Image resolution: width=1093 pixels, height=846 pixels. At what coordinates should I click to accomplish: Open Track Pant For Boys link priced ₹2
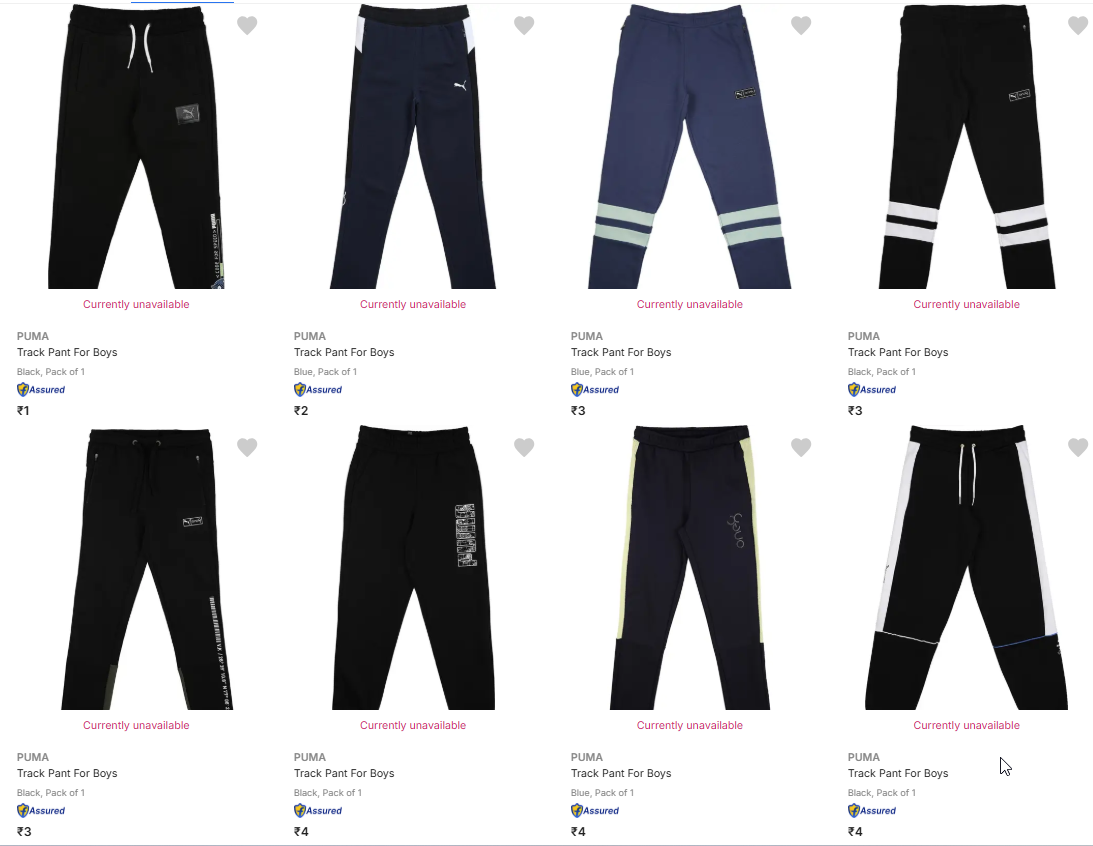point(344,352)
